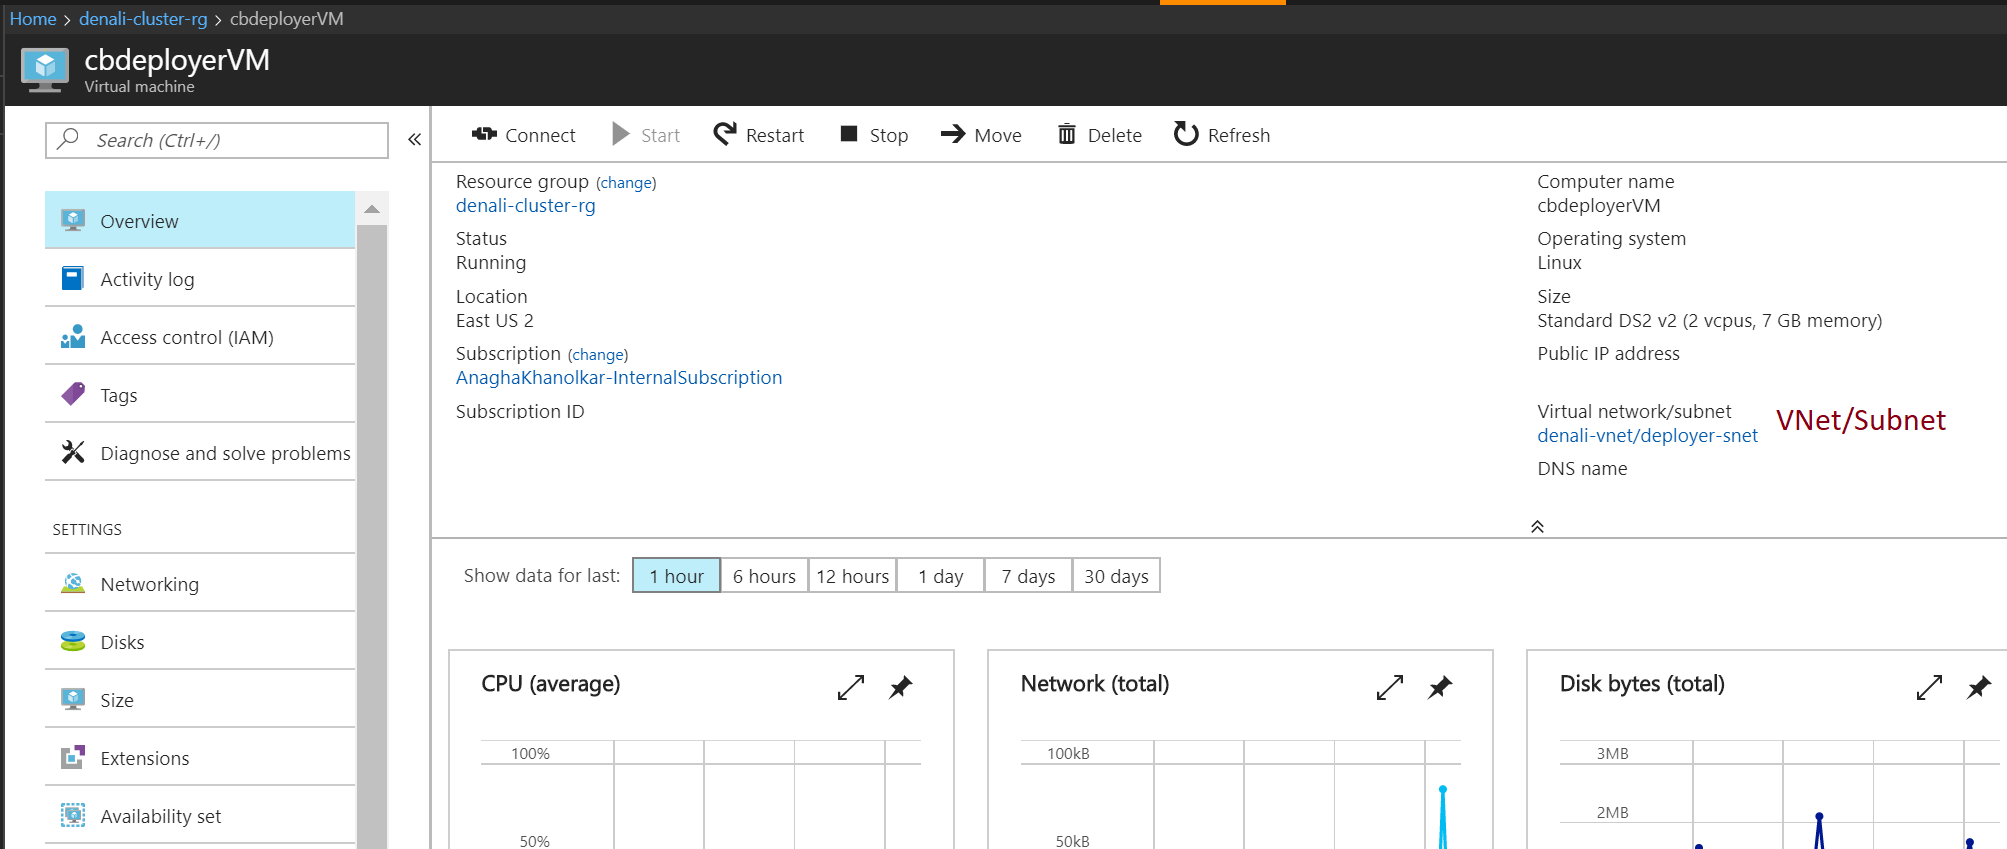Image resolution: width=2007 pixels, height=849 pixels.
Task: Click the virtual machine header icon
Action: [x=45, y=70]
